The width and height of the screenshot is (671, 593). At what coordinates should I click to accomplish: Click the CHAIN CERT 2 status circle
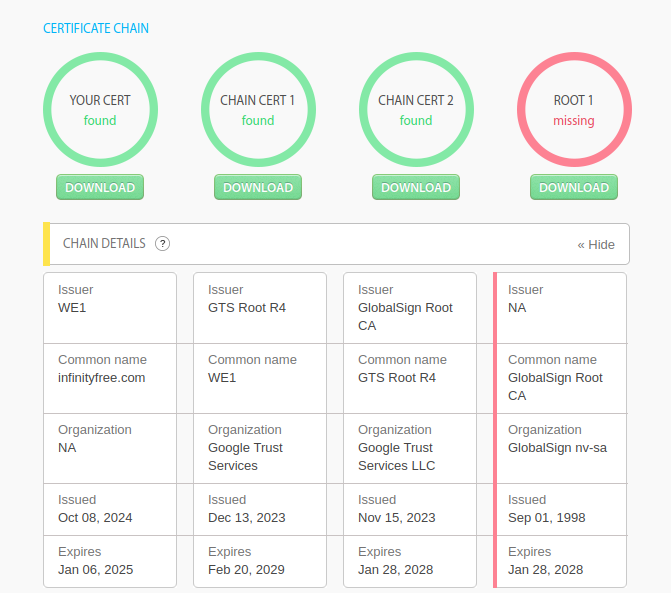(416, 110)
